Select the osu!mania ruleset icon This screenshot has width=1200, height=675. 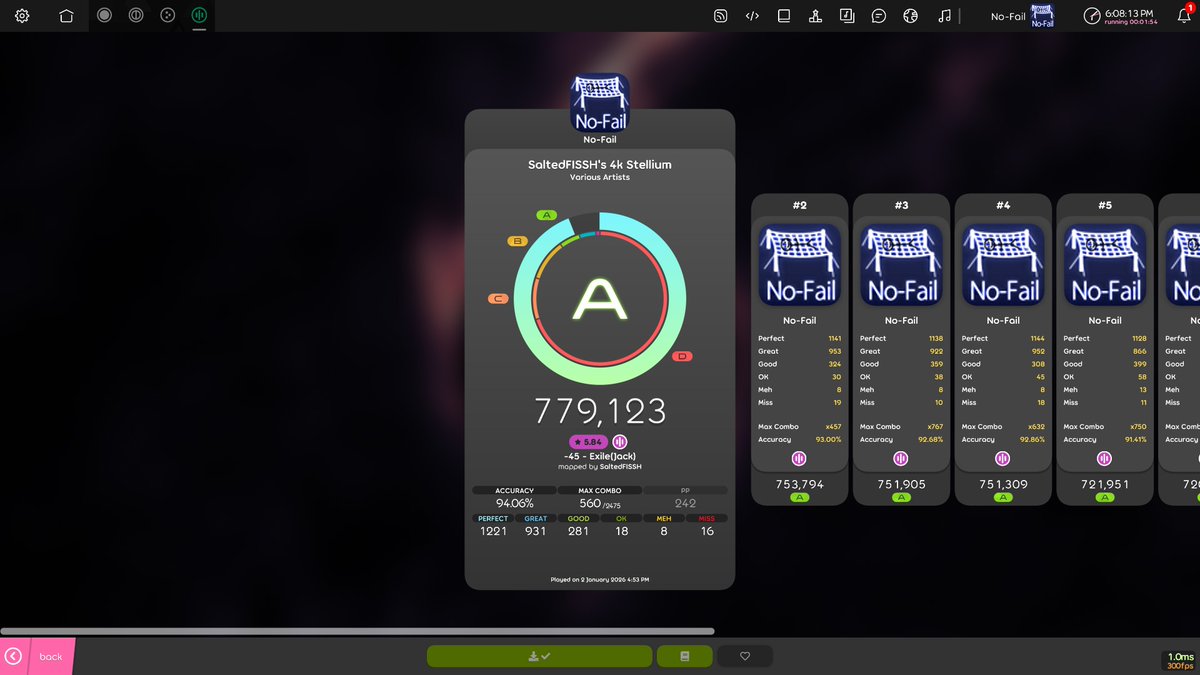199,15
